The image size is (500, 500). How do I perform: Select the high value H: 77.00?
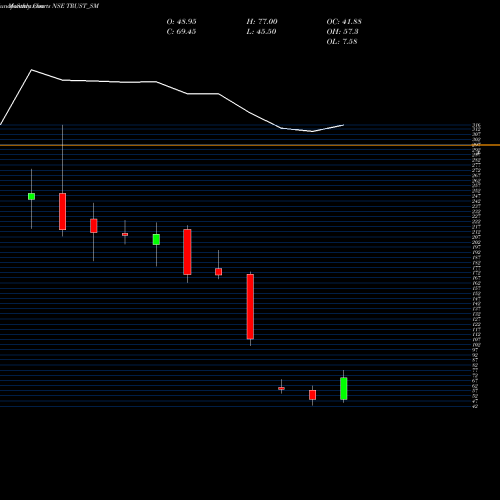point(262,22)
